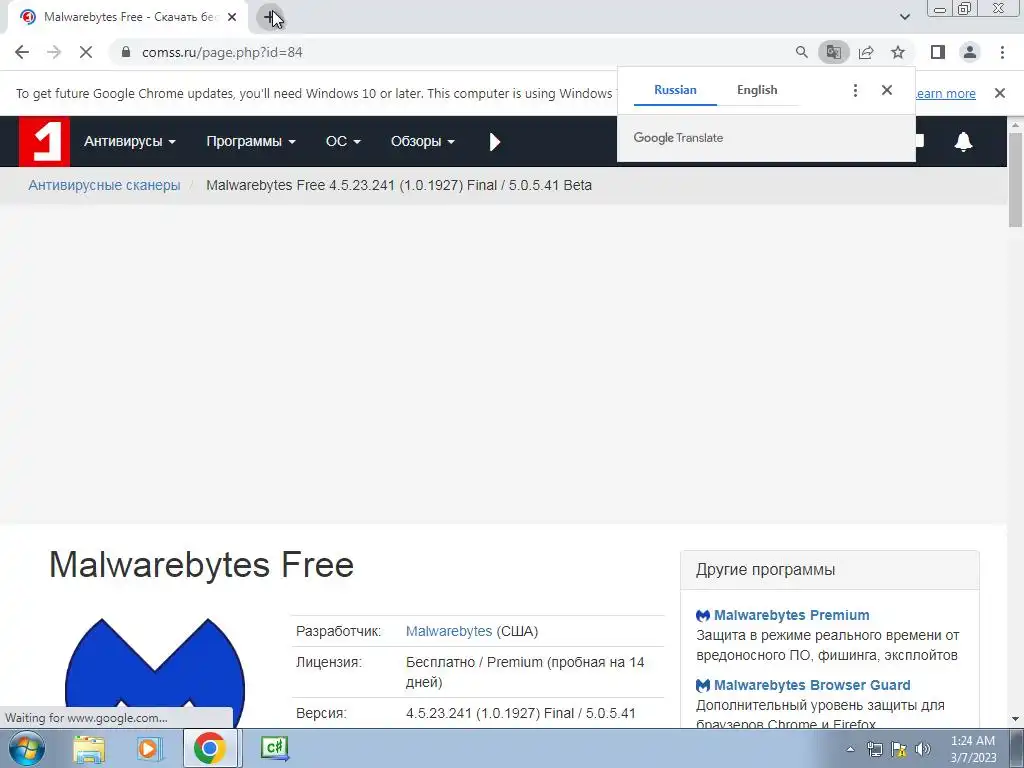Image resolution: width=1024 pixels, height=768 pixels.
Task: Close the Malwarebytes Free tab
Action: click(232, 17)
